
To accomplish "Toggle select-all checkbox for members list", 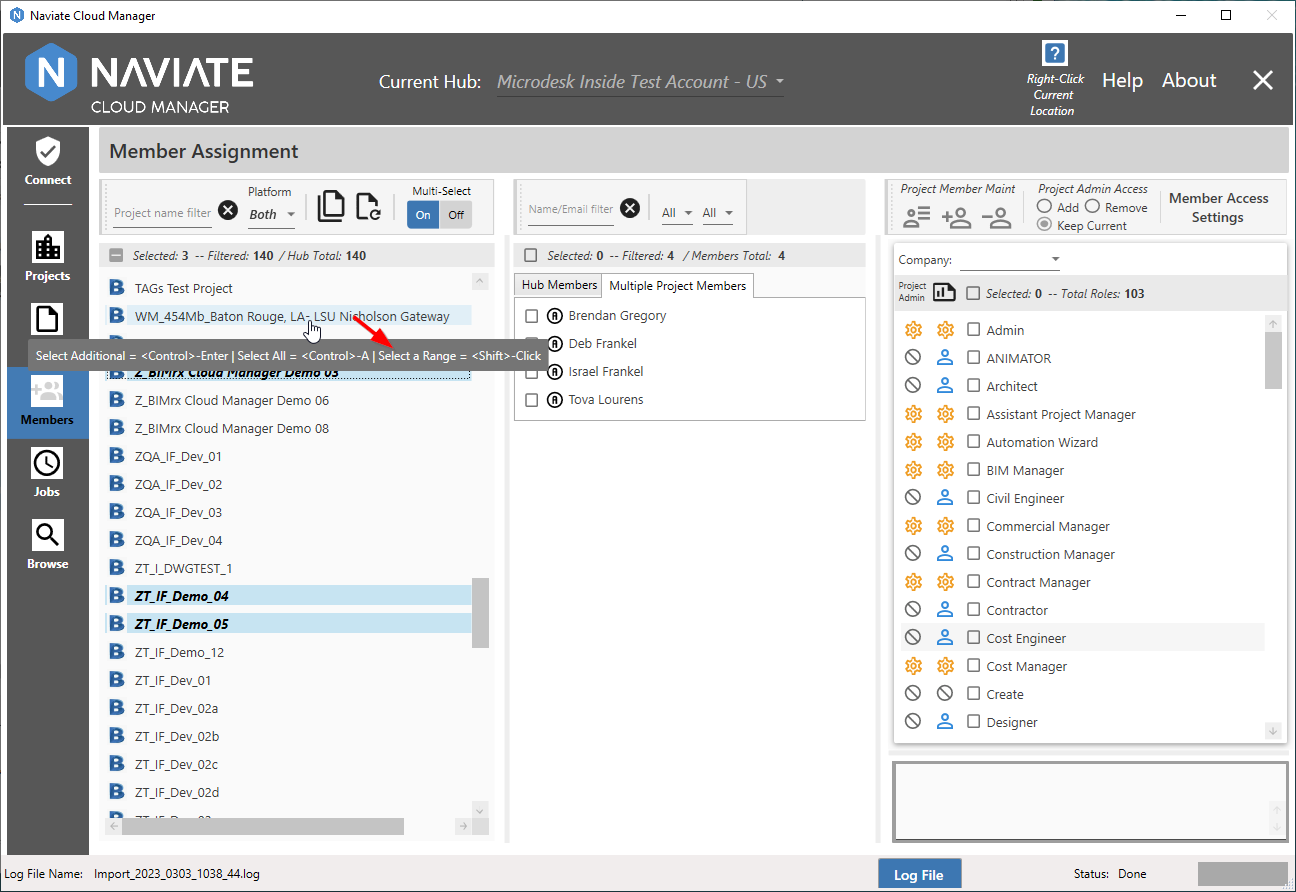I will [531, 256].
